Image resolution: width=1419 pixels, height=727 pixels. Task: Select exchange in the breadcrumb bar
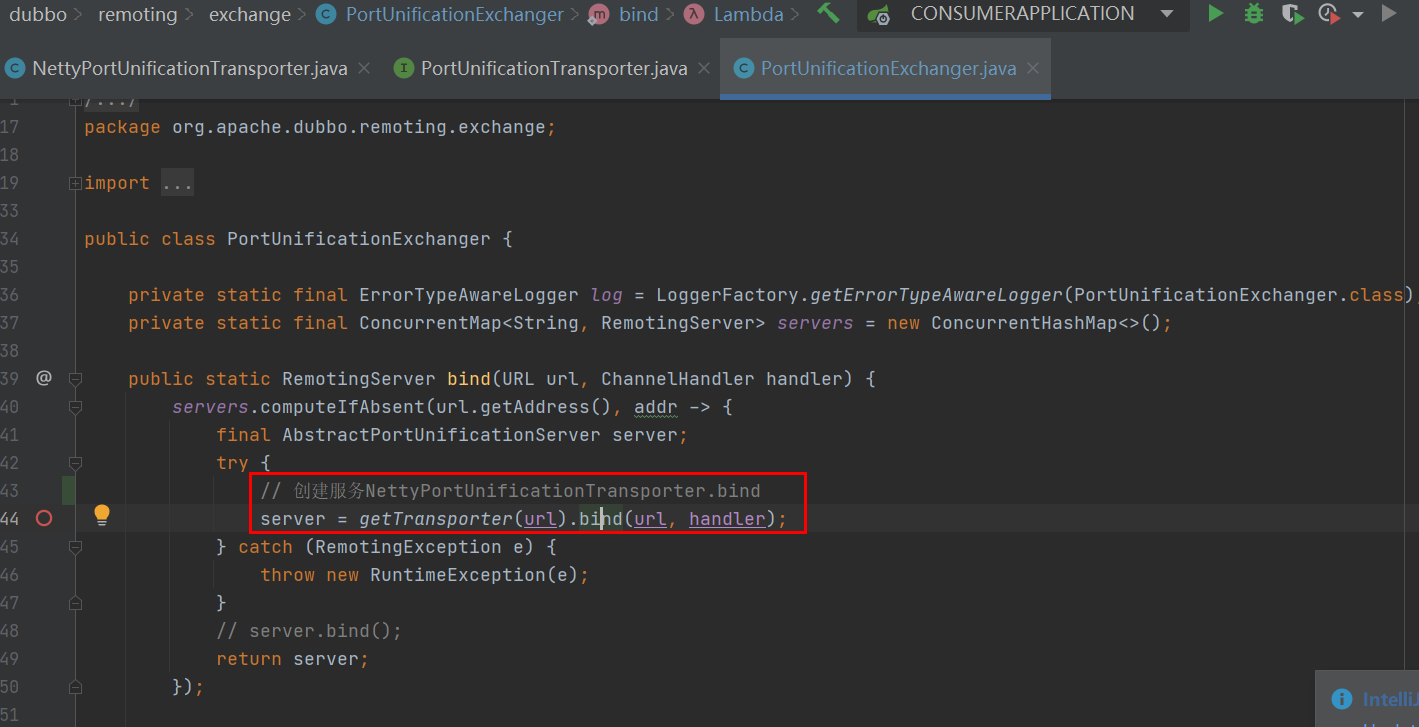point(250,14)
